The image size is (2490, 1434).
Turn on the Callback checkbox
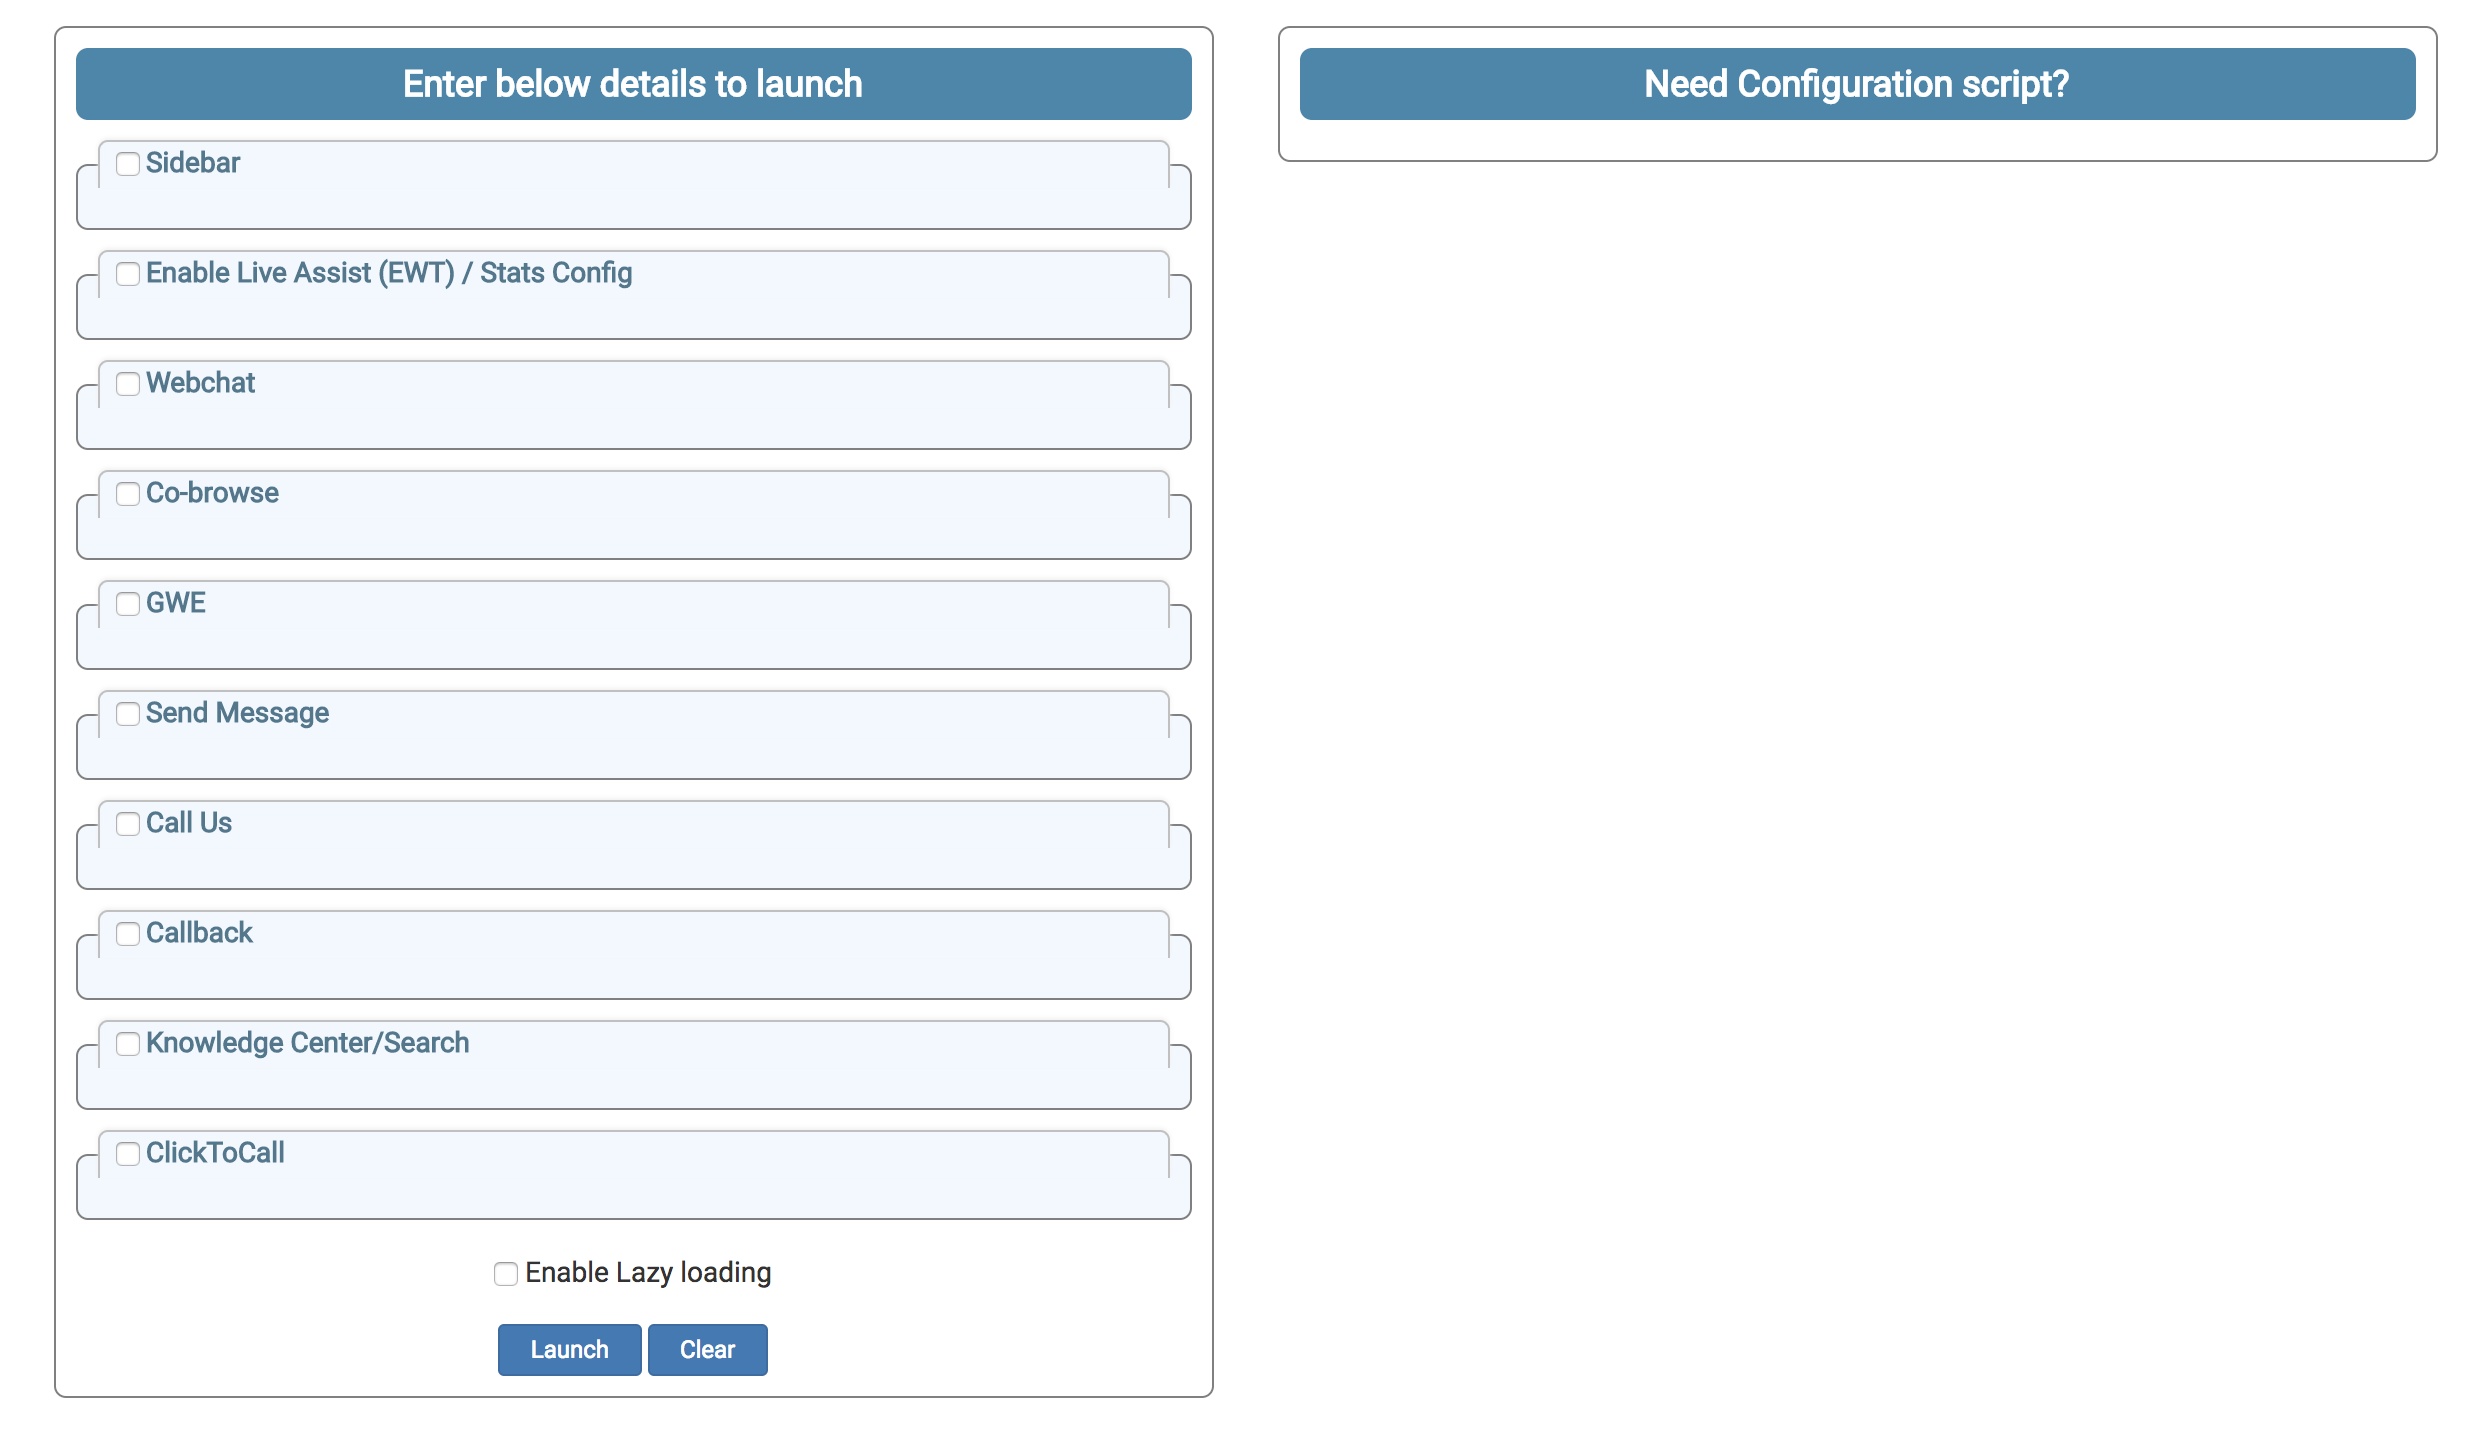128,934
